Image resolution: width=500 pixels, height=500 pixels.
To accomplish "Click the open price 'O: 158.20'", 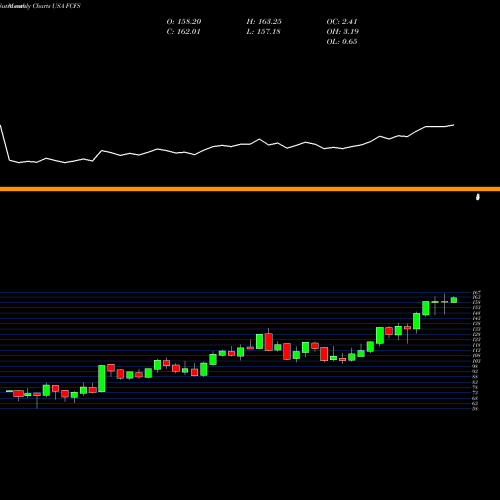I will [x=184, y=22].
